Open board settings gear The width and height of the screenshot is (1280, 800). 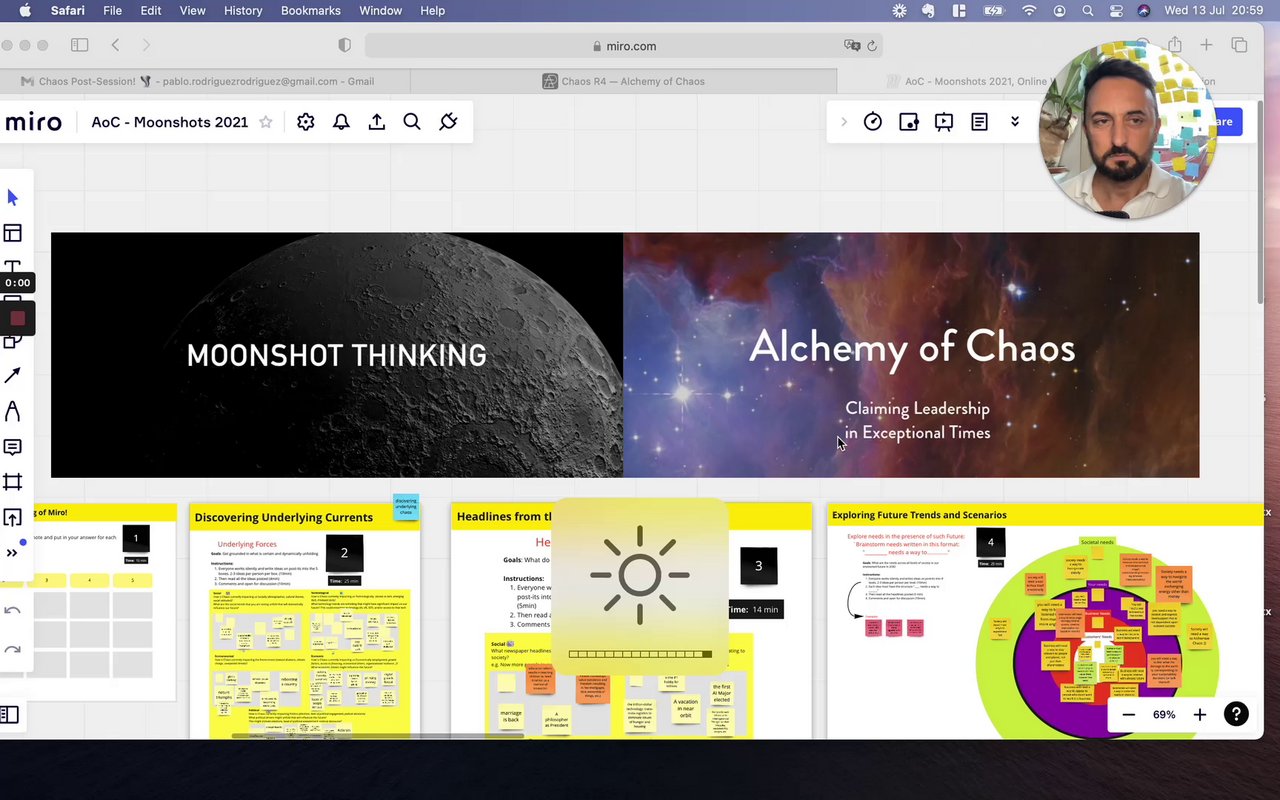(x=306, y=122)
